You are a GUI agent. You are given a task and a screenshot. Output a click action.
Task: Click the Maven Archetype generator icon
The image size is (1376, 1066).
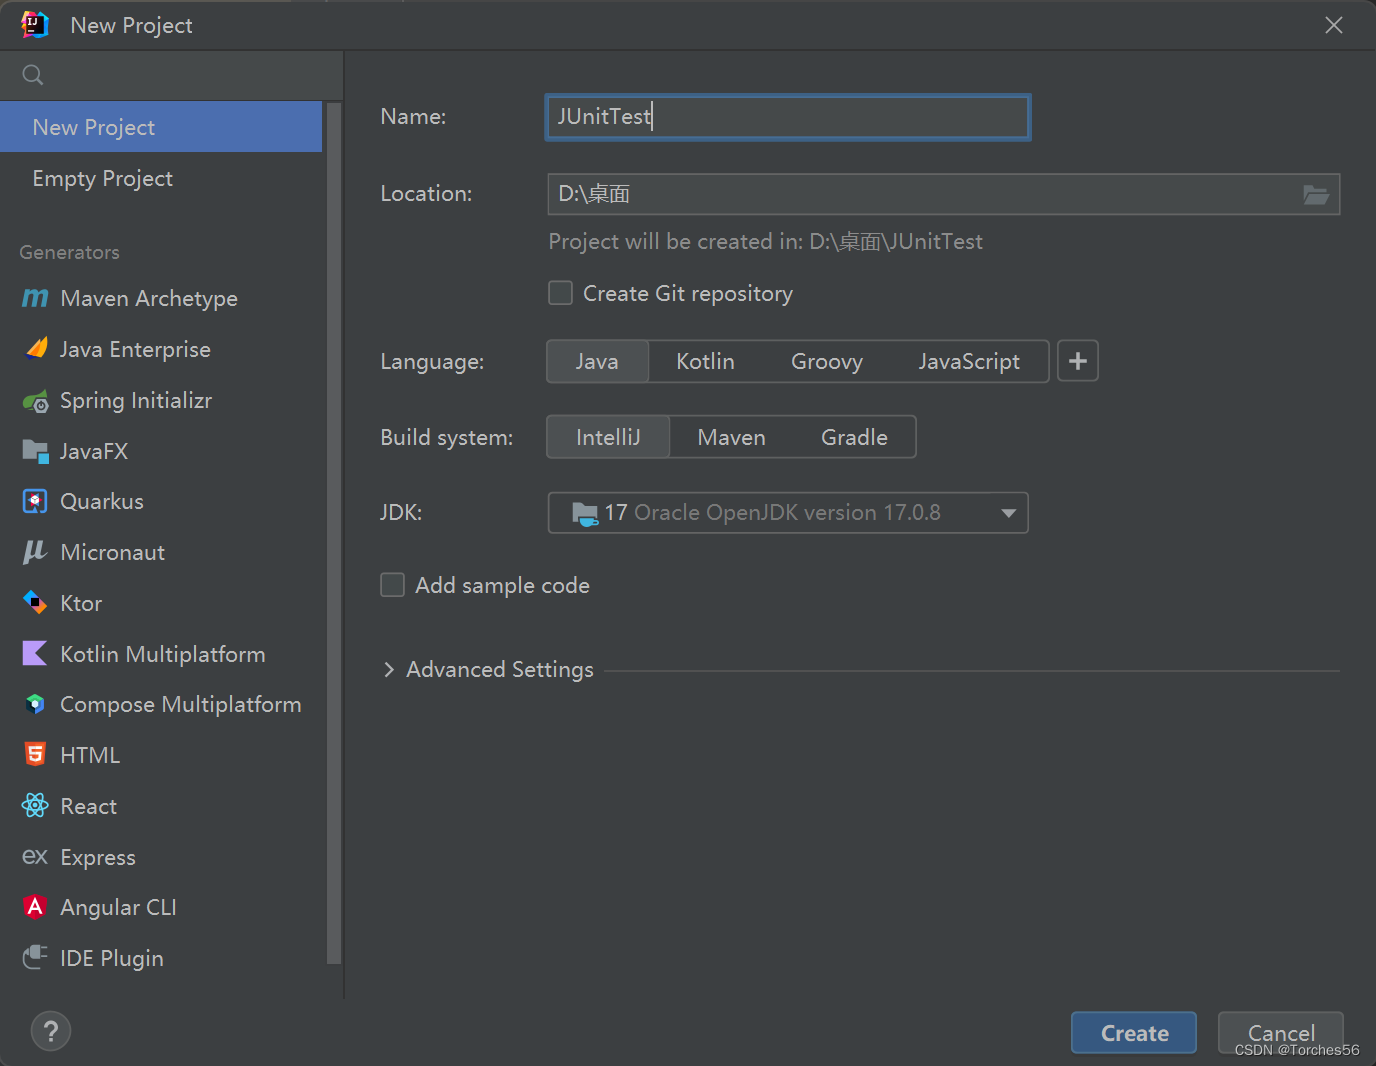(35, 298)
